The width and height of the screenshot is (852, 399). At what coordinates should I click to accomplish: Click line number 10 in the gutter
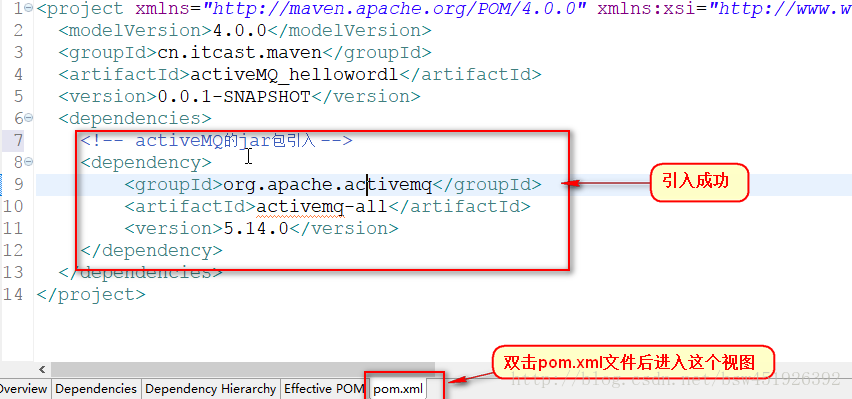coord(13,207)
